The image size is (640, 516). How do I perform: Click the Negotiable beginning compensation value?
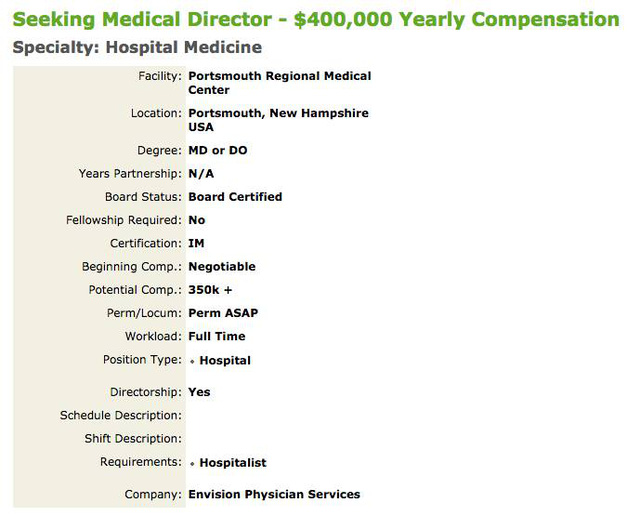tap(222, 267)
